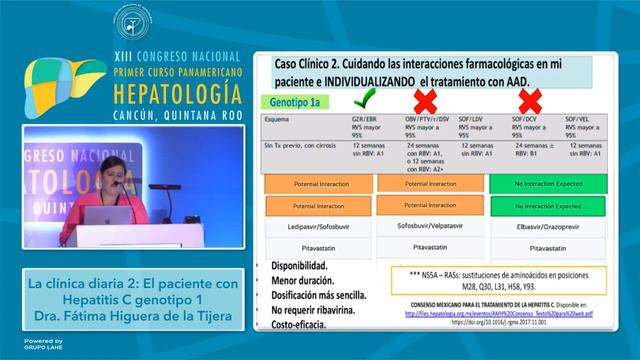Viewport: 640px width, 360px height.
Task: Click the 'Caso Clínico 2' slide title
Action: click(433, 73)
